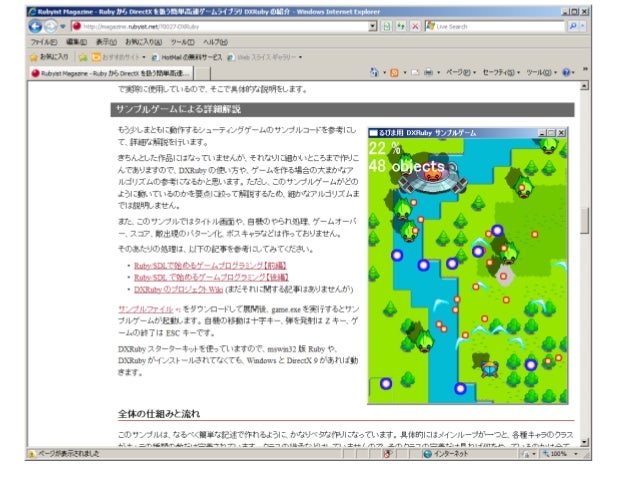Open the セーフティ(S) command bar menu

501,72
